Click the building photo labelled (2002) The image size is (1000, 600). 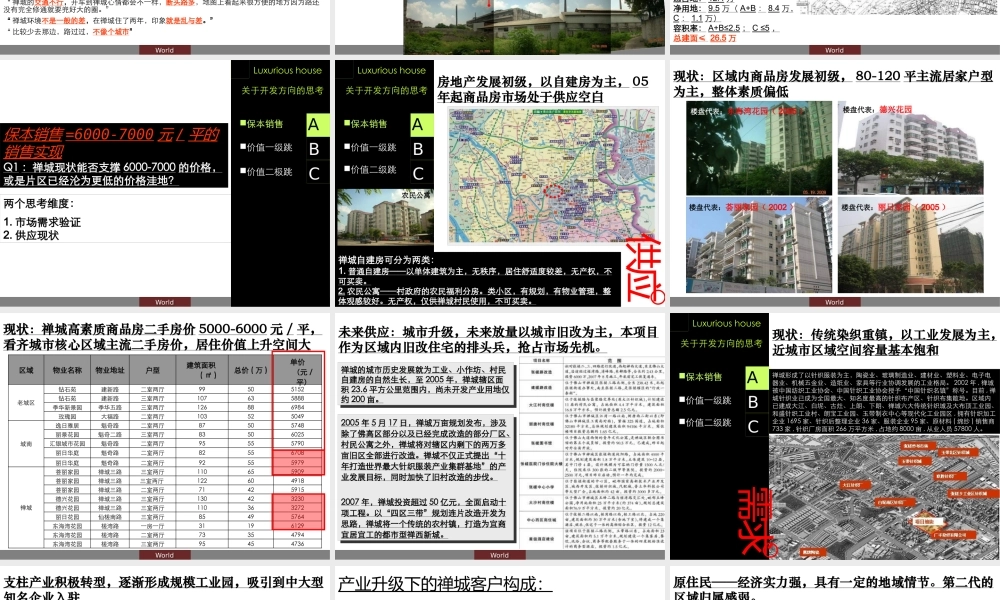(759, 245)
